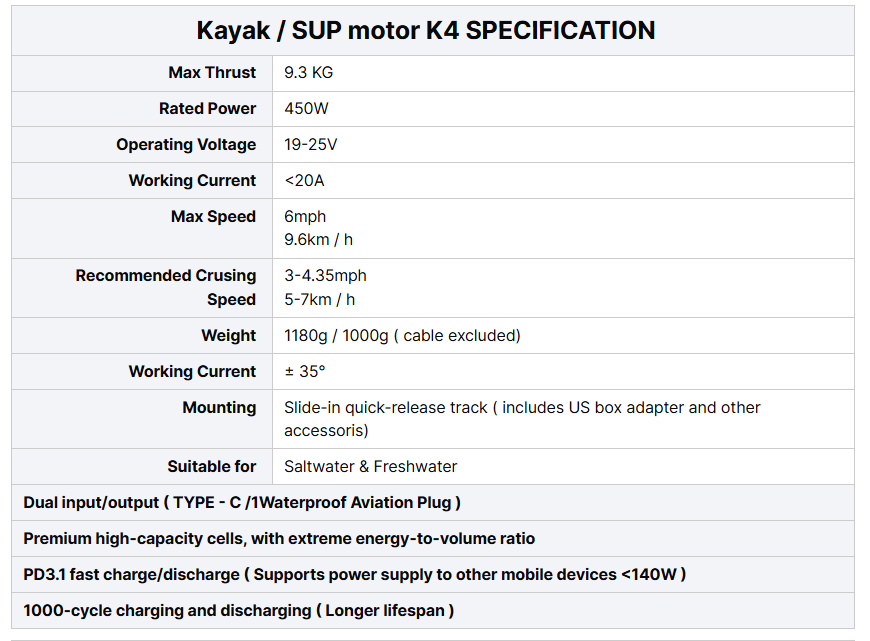
Task: Click the Slide-in quick-release track text
Action: coord(386,407)
